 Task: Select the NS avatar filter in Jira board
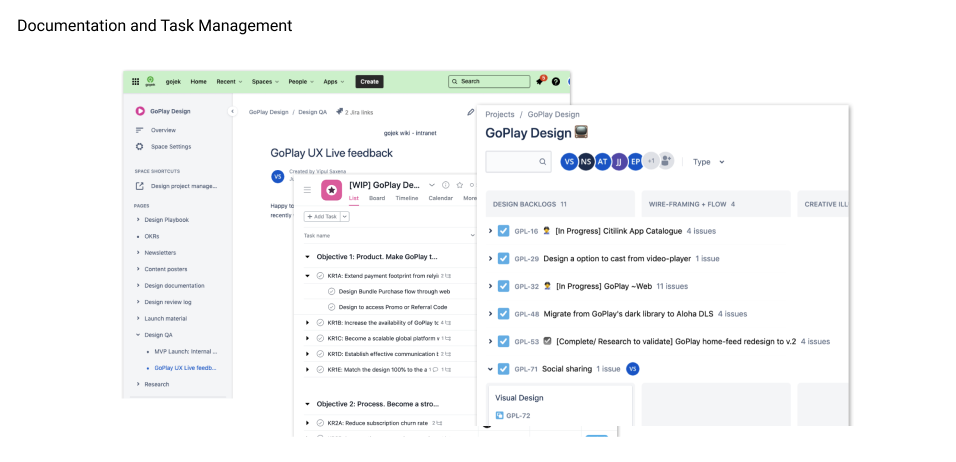click(x=586, y=162)
